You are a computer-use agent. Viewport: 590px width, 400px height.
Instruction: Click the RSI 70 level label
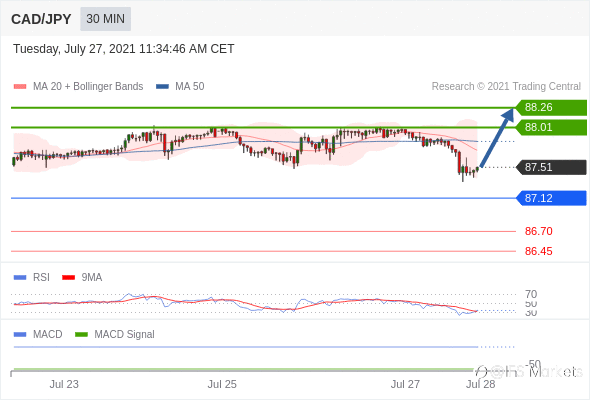[531, 294]
